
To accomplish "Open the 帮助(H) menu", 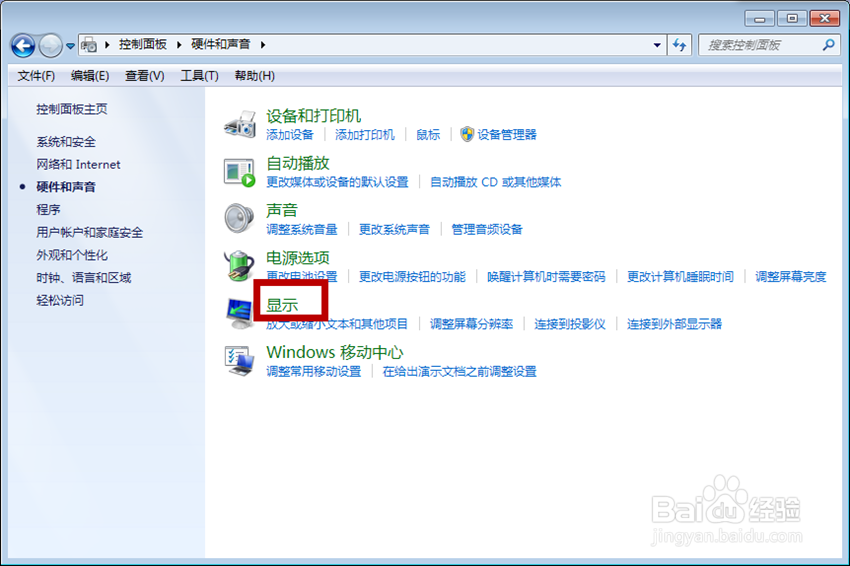I will pos(254,75).
